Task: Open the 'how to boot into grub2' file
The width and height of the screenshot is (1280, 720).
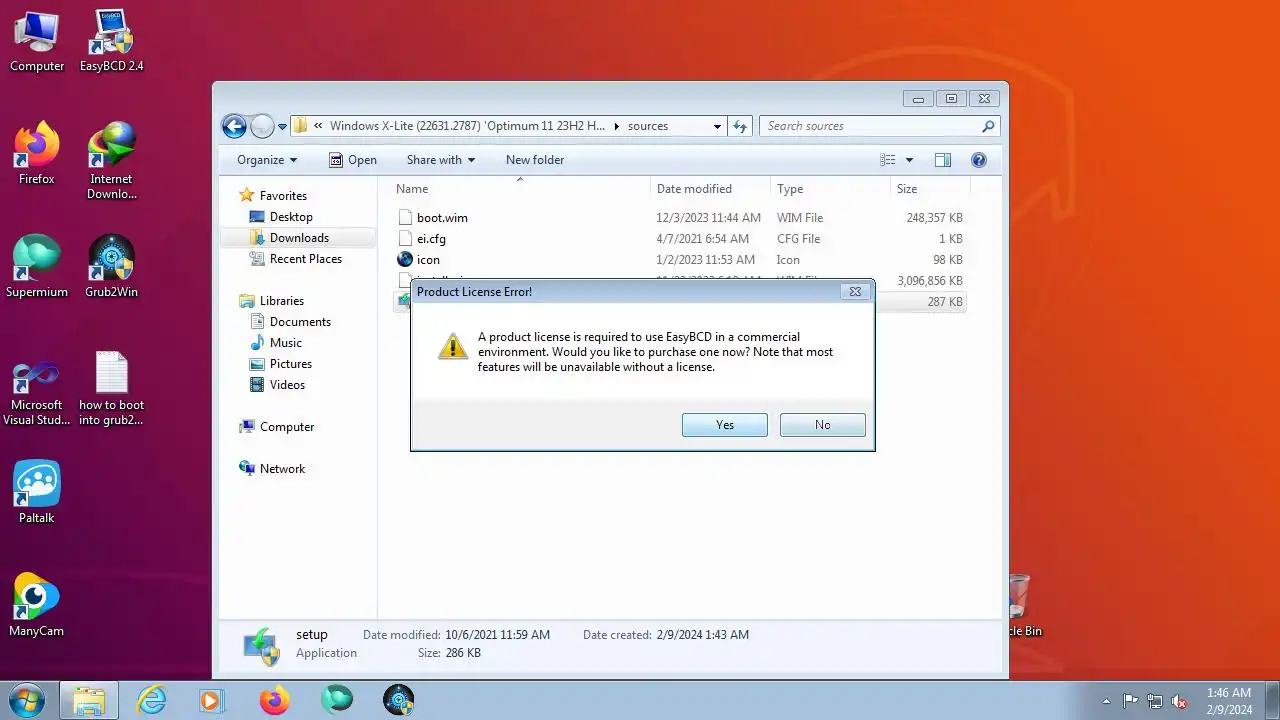Action: (x=111, y=388)
